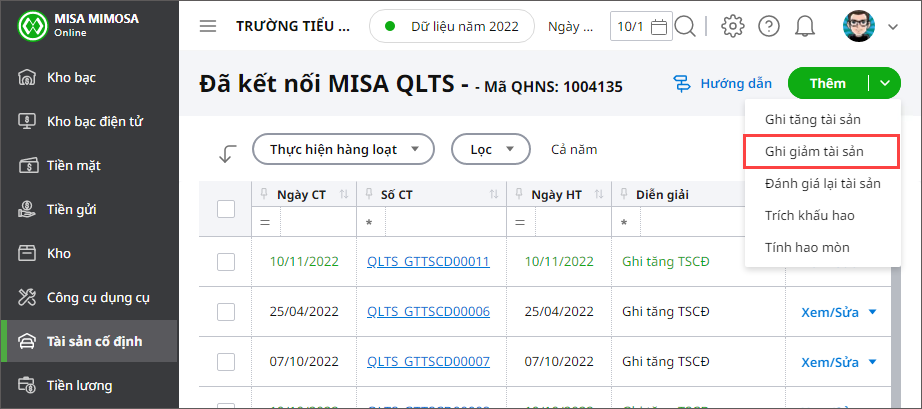Click the Diễn giải filter input field

(693, 223)
